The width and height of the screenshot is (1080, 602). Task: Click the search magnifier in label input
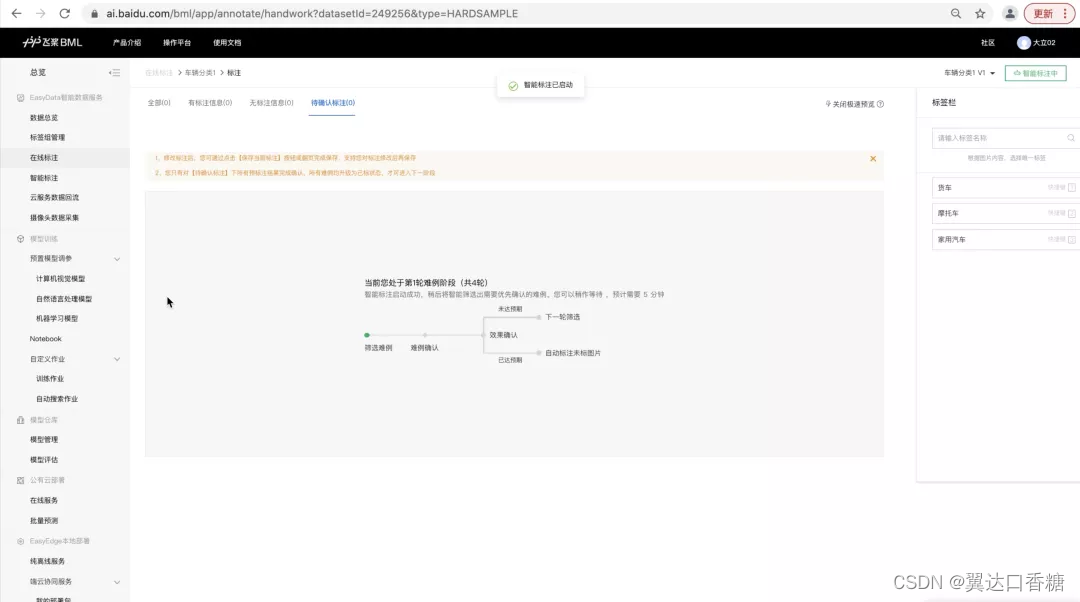point(1071,138)
